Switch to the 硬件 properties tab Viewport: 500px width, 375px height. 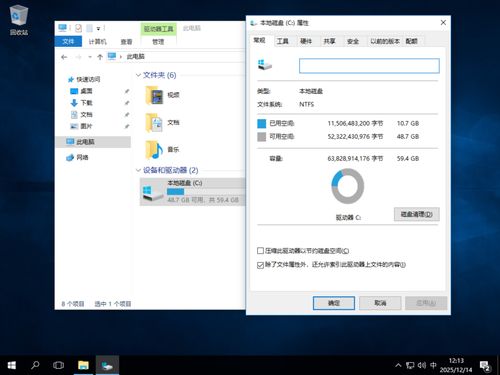[306, 41]
